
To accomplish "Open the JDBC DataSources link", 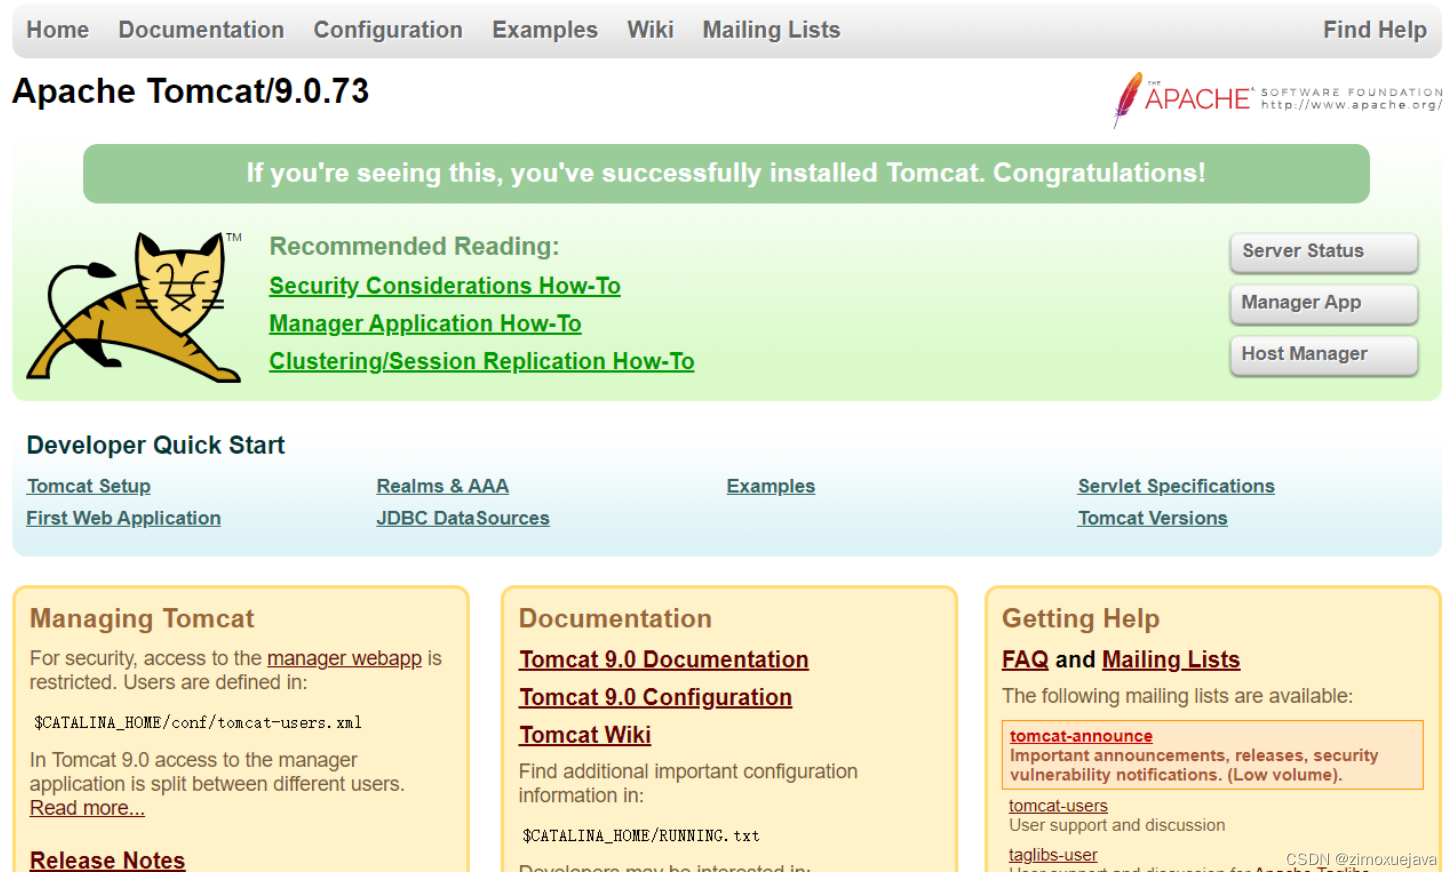I will pos(463,518).
